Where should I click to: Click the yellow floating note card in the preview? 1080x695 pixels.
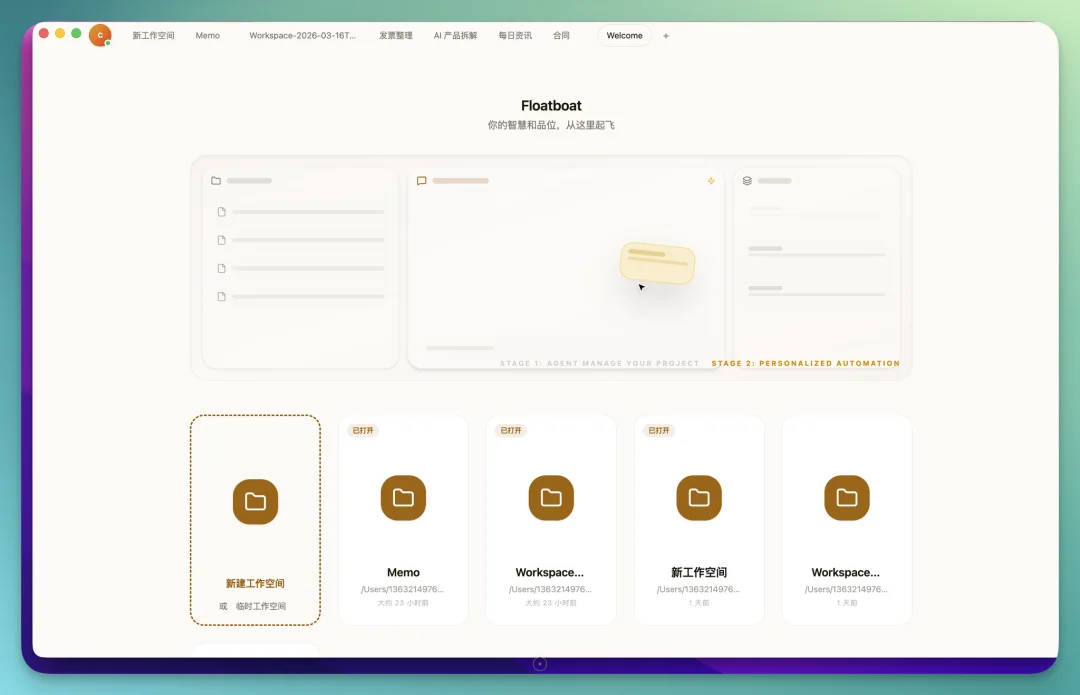click(657, 262)
